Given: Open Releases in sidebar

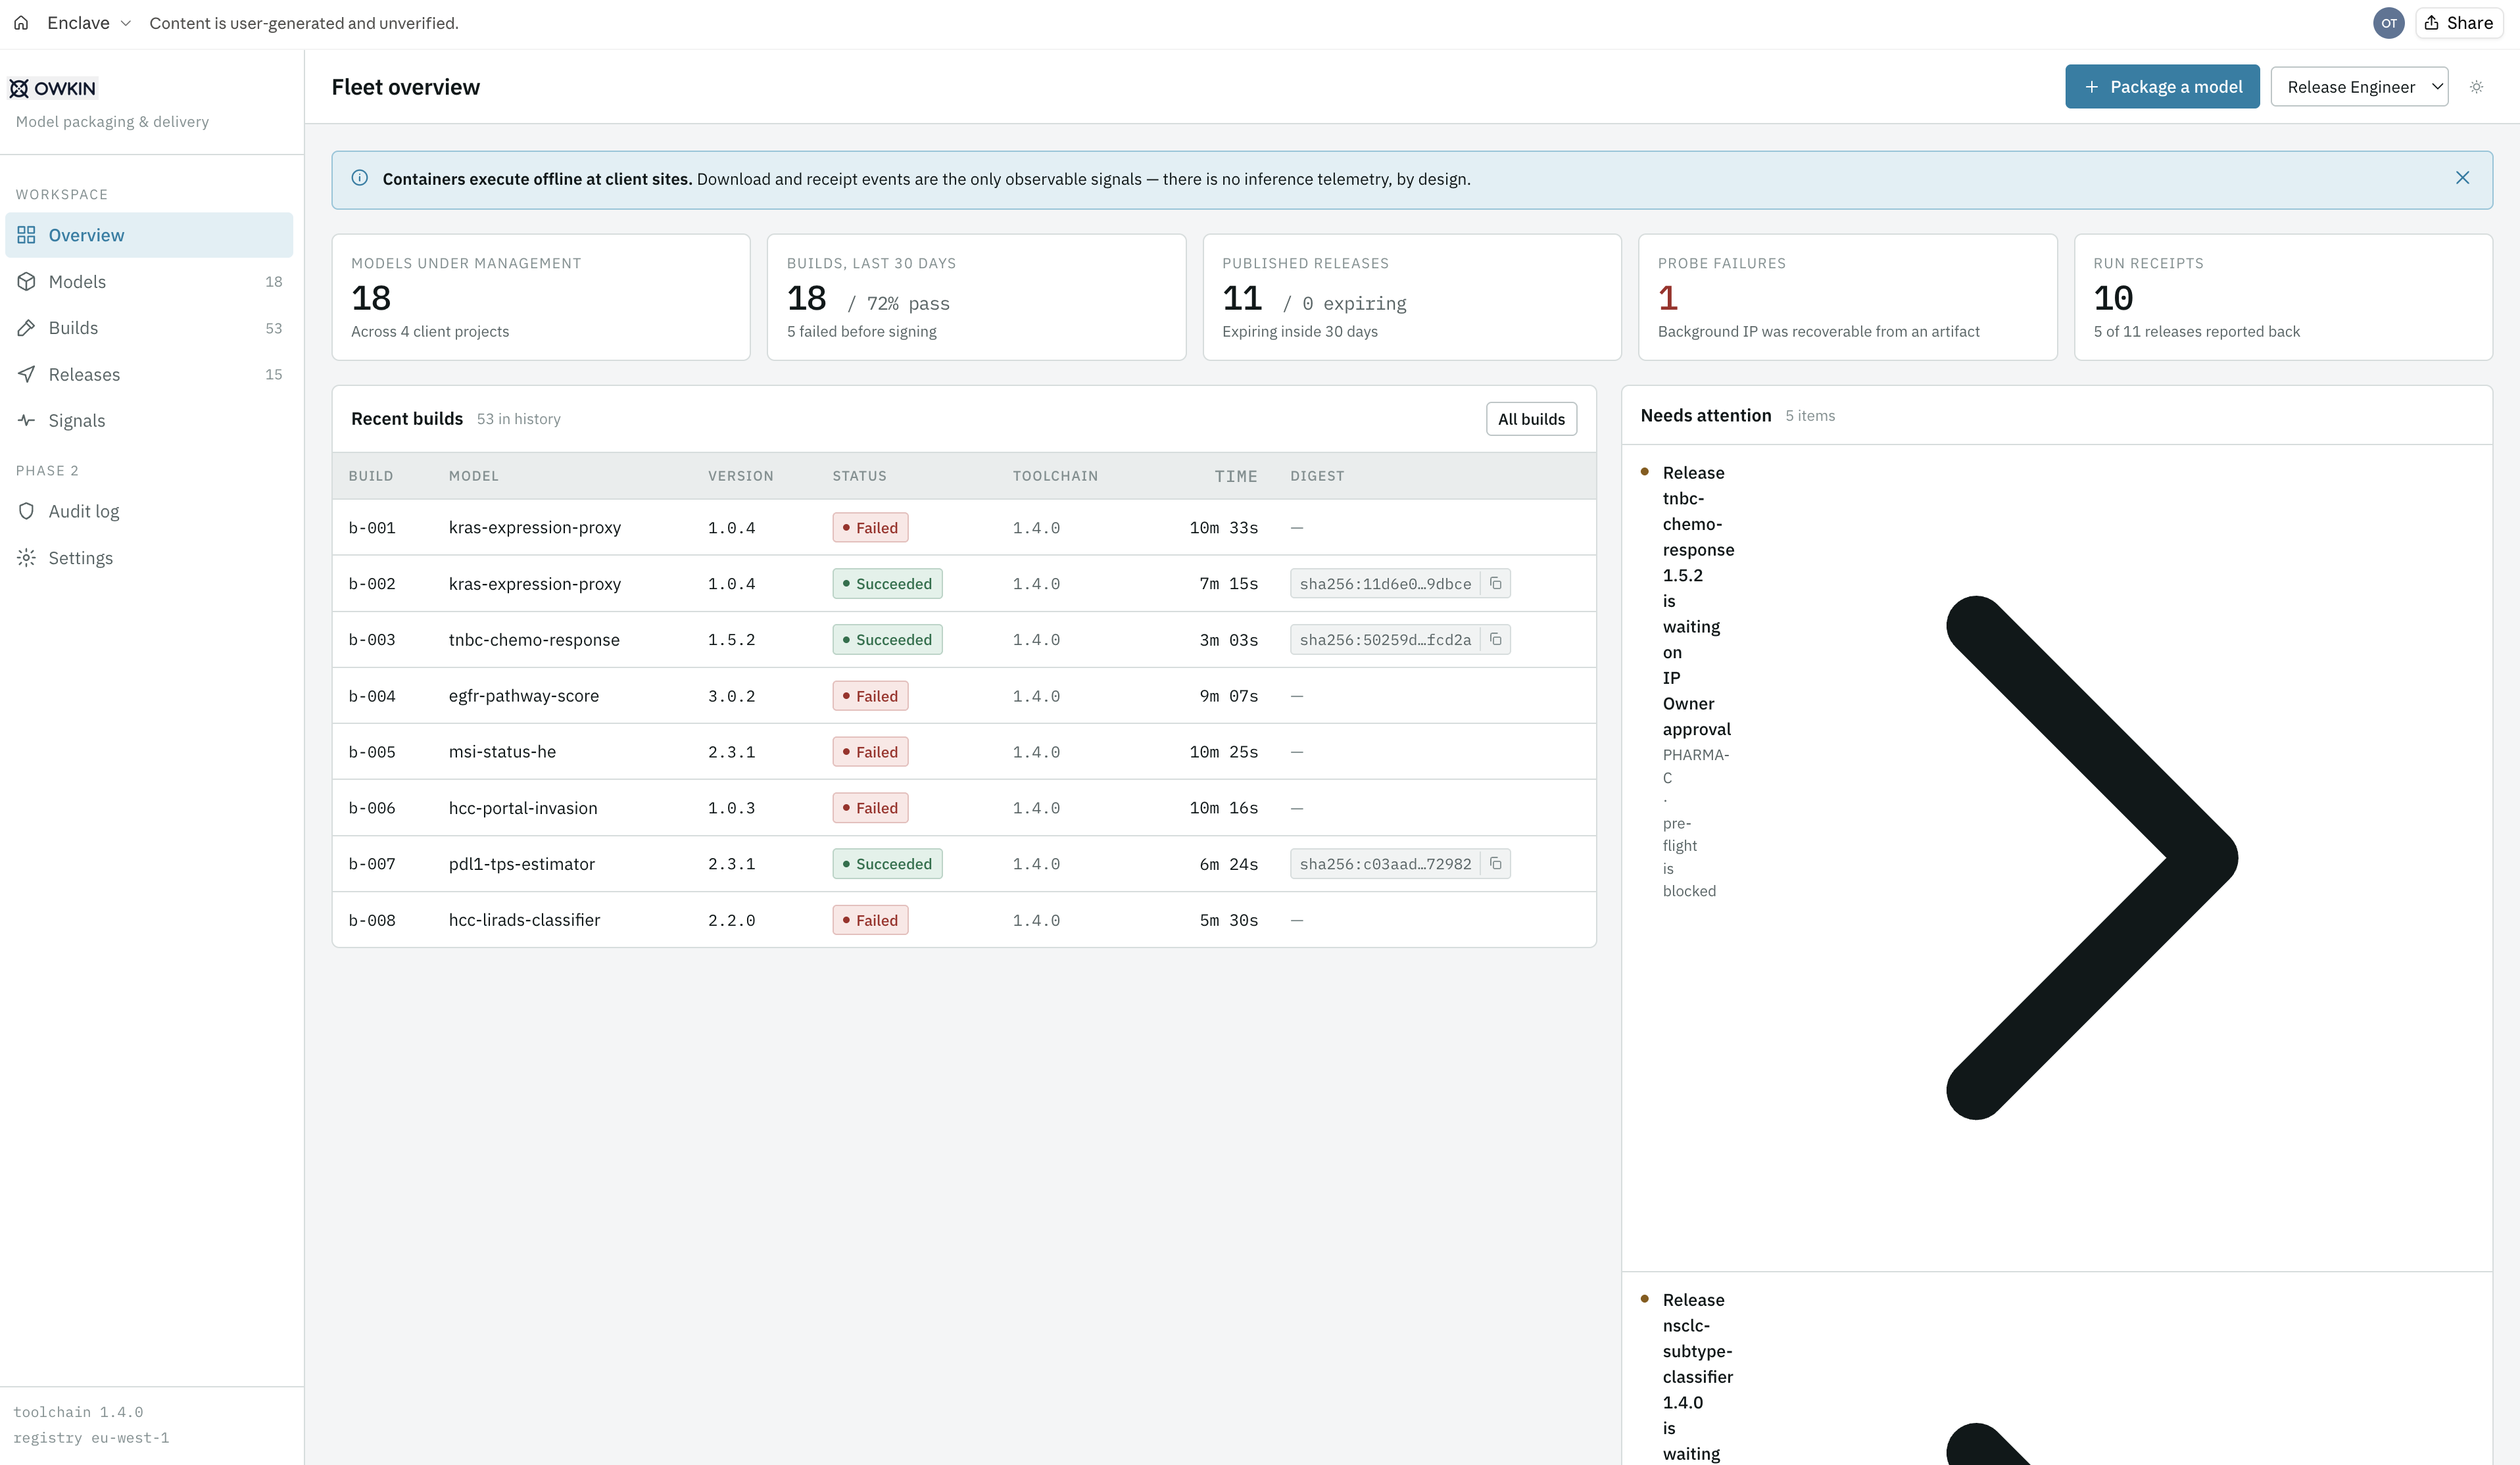Looking at the screenshot, I should pyautogui.click(x=149, y=374).
